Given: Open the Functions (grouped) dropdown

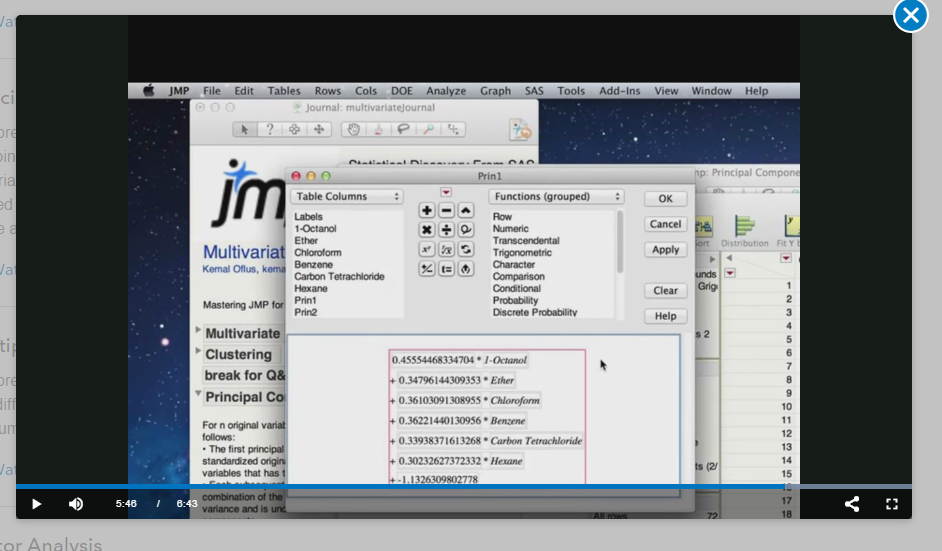Looking at the screenshot, I should click(x=556, y=196).
